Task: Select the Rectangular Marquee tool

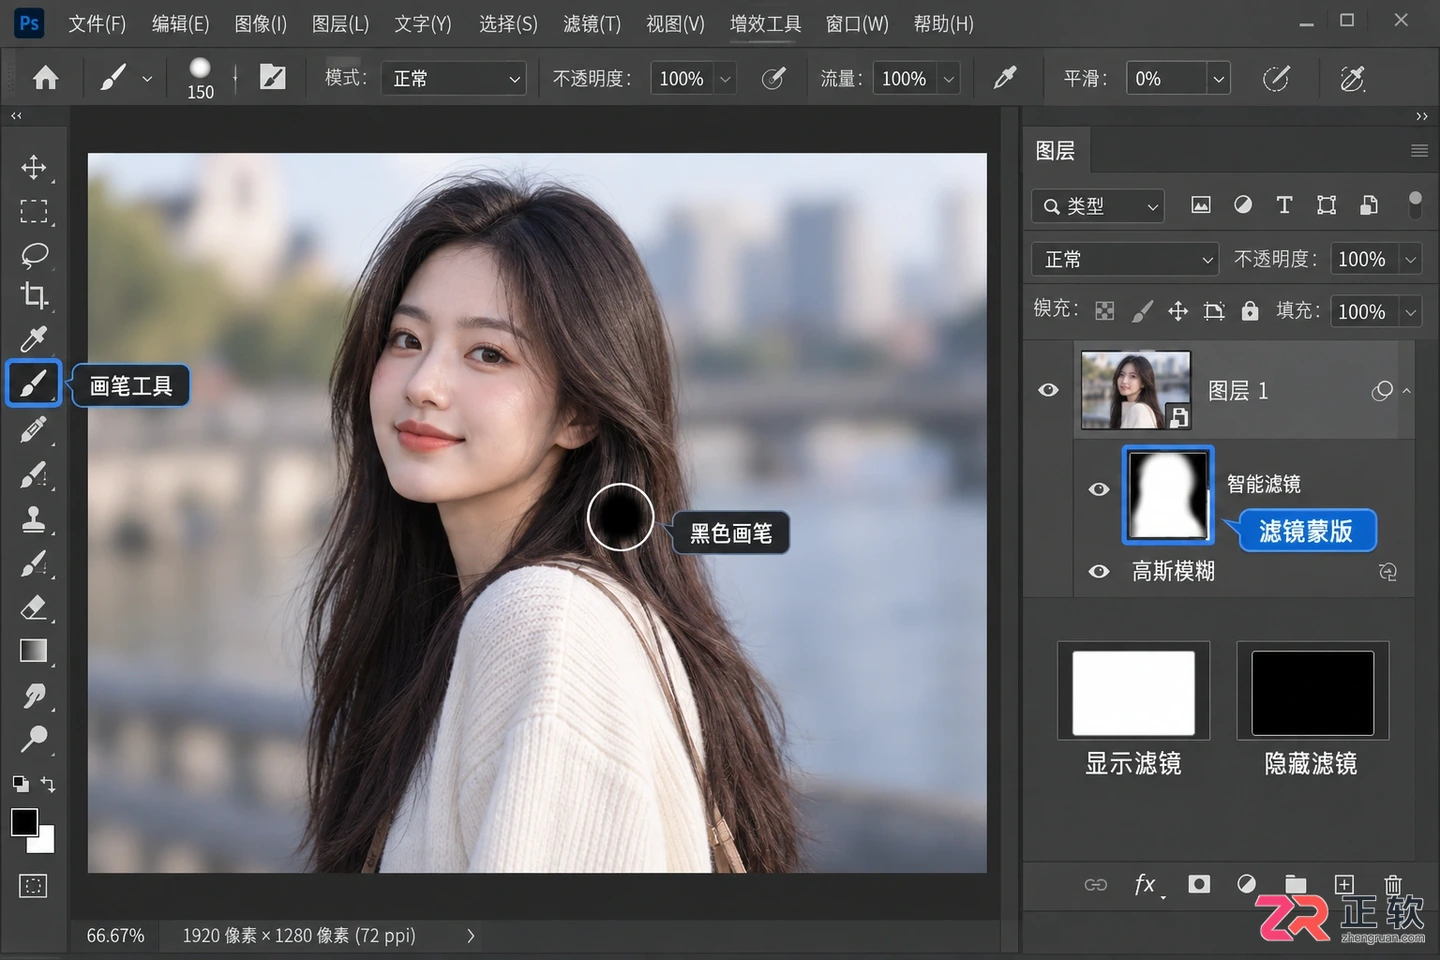Action: point(34,211)
